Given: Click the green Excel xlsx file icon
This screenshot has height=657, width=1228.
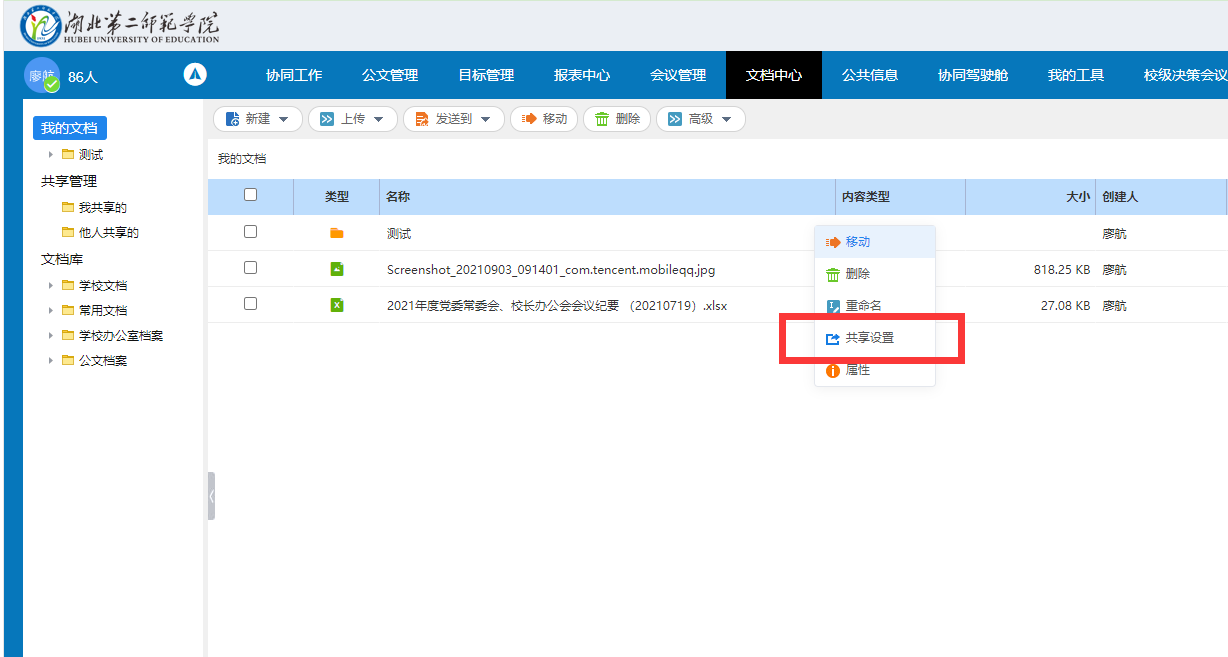Looking at the screenshot, I should (x=337, y=305).
